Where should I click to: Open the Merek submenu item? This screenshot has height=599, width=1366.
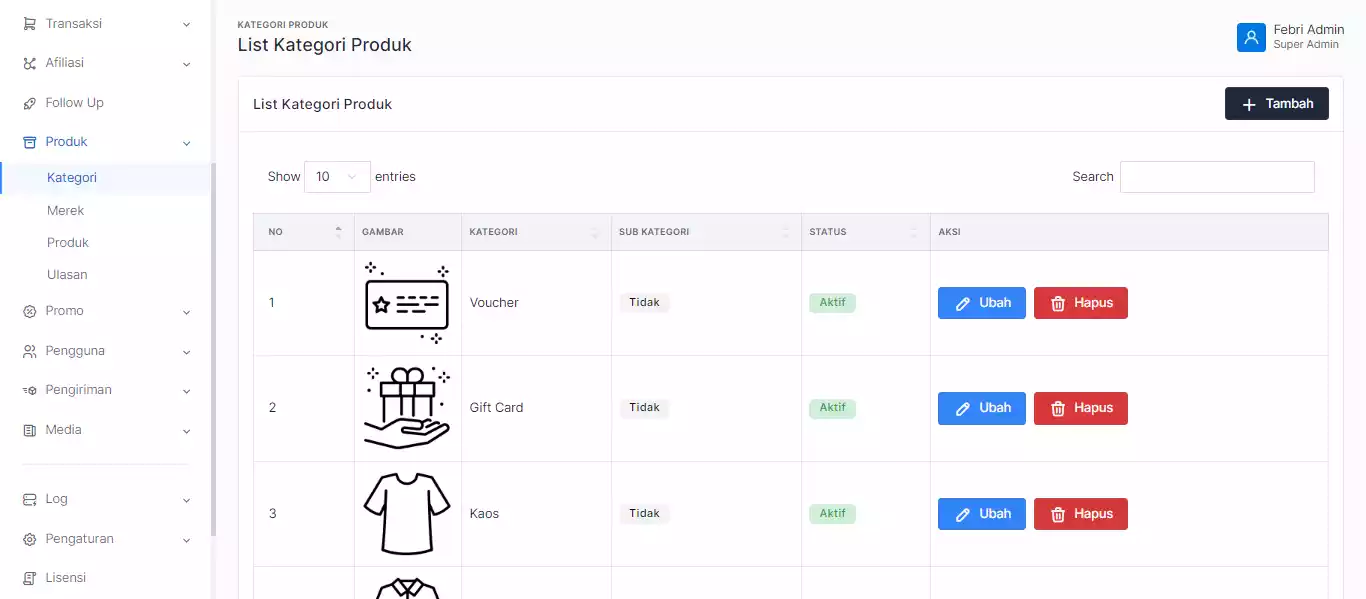tap(66, 211)
